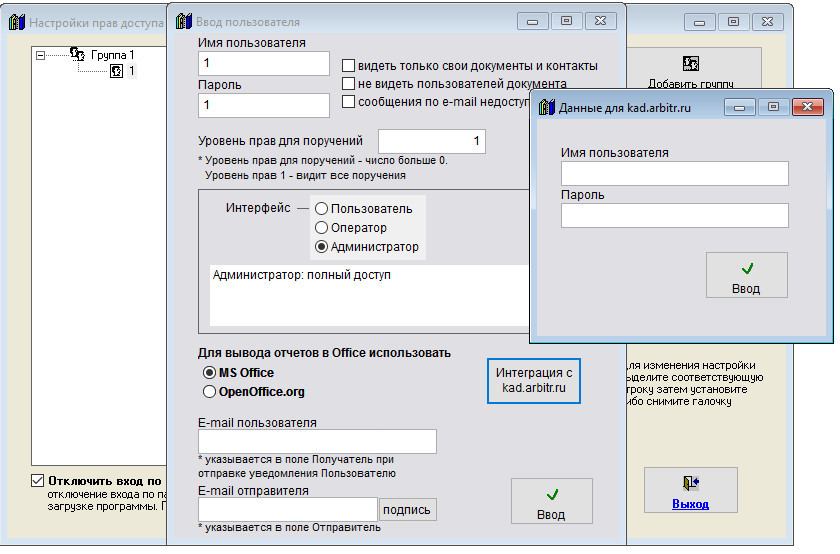This screenshot has width=840, height=554.
Task: Maximize the Данные для kad.arbitr.ru dialog
Action: point(773,107)
